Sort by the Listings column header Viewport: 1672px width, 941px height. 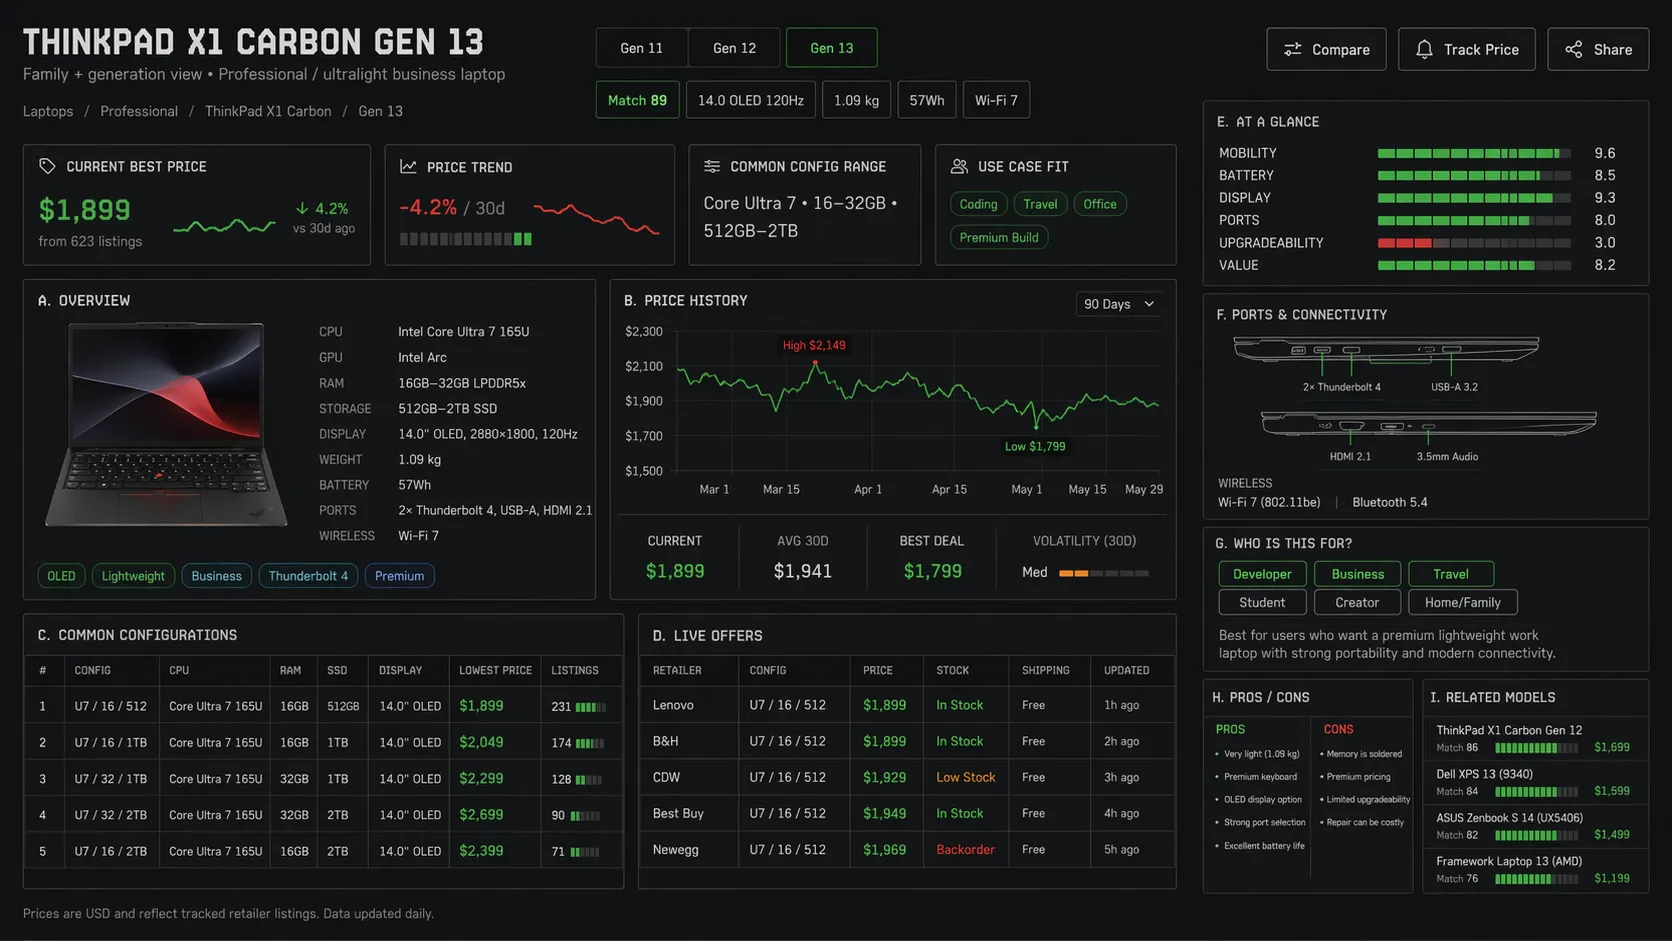575,670
